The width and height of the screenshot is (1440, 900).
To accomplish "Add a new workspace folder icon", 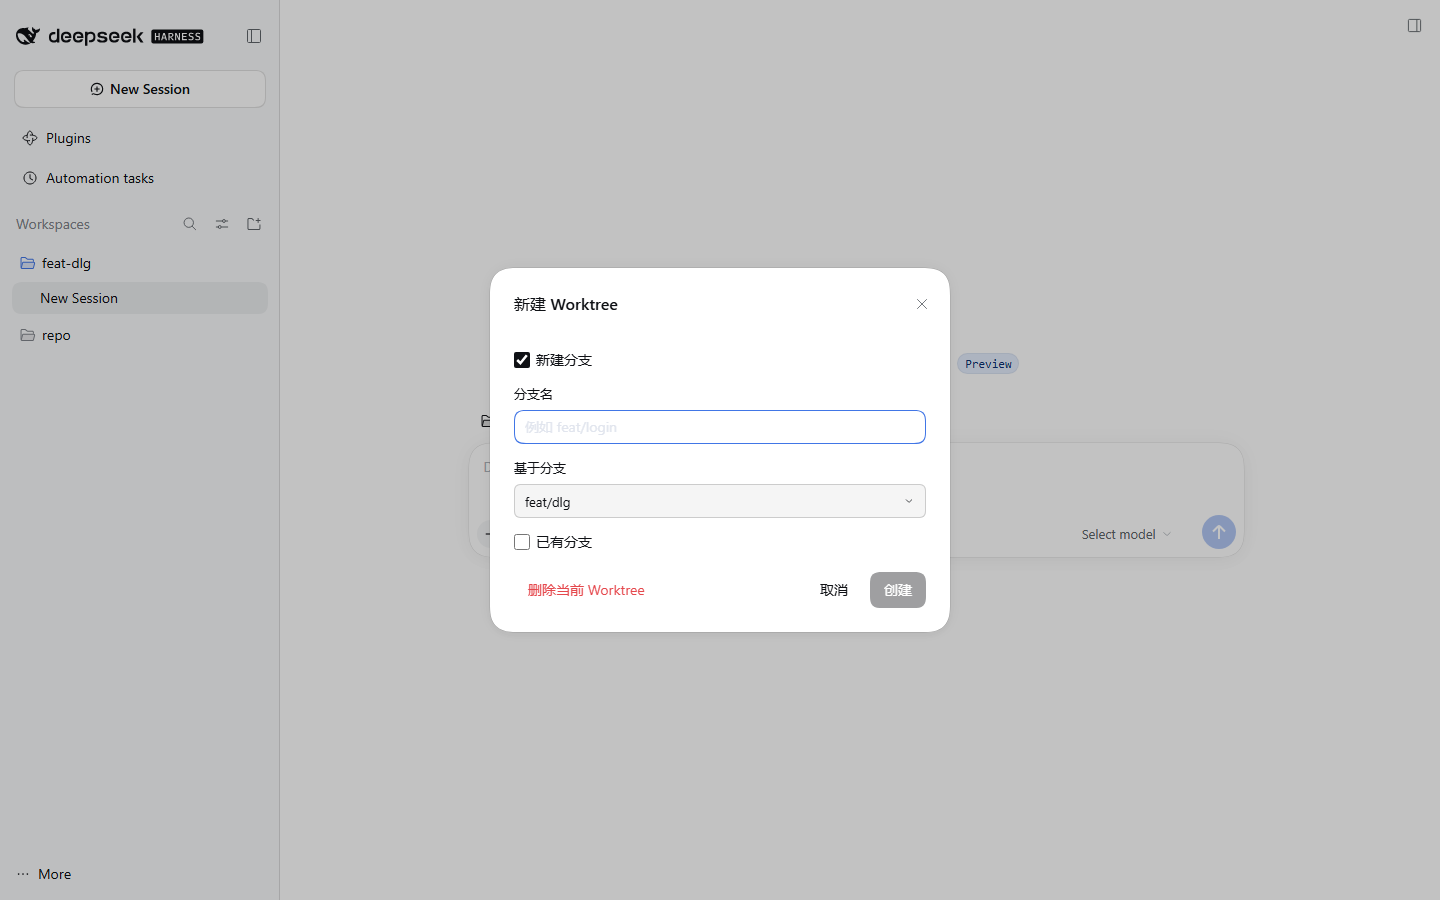I will pyautogui.click(x=254, y=224).
